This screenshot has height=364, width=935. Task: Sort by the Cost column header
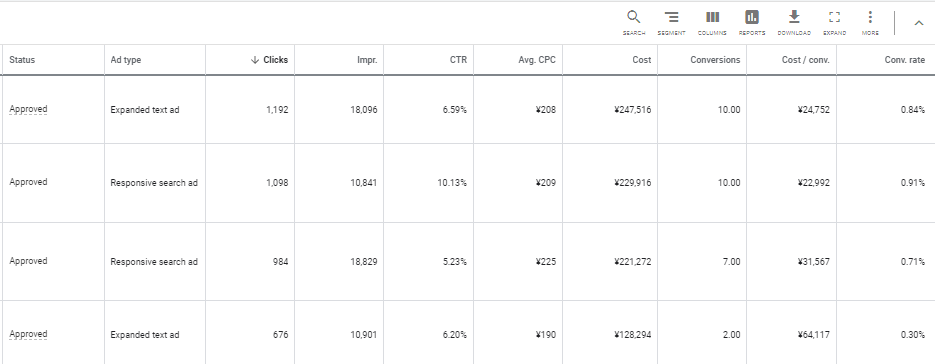642,60
